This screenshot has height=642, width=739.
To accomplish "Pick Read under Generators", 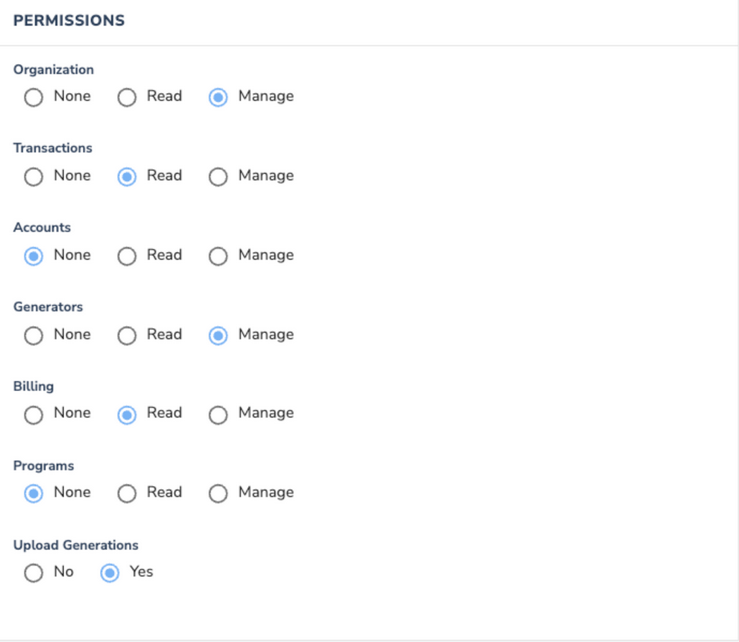I will click(x=127, y=336).
